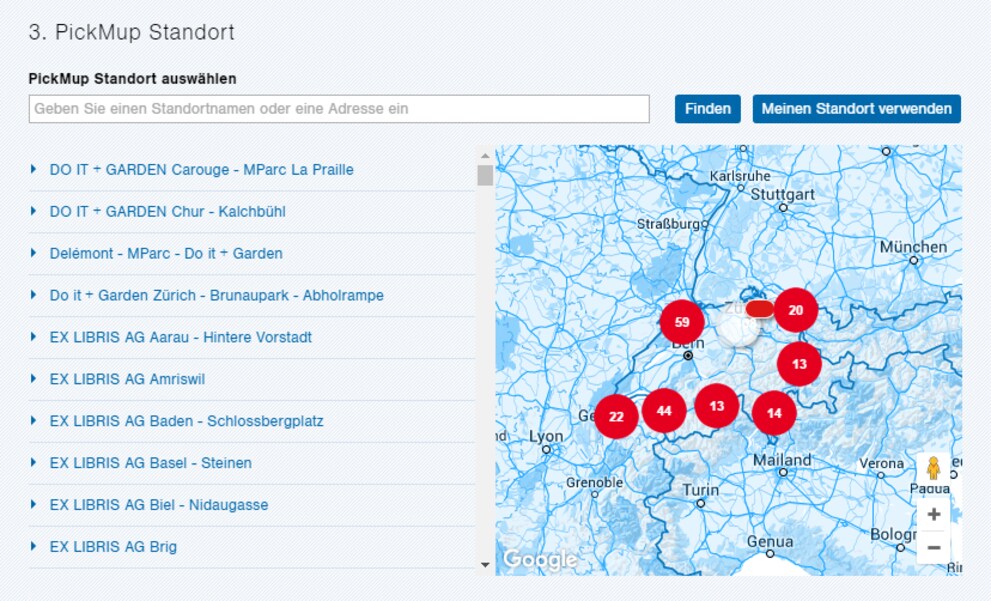The width and height of the screenshot is (991, 601).
Task: Expand EX LIBRIS Aarau arrow
Action: pyautogui.click(x=33, y=337)
